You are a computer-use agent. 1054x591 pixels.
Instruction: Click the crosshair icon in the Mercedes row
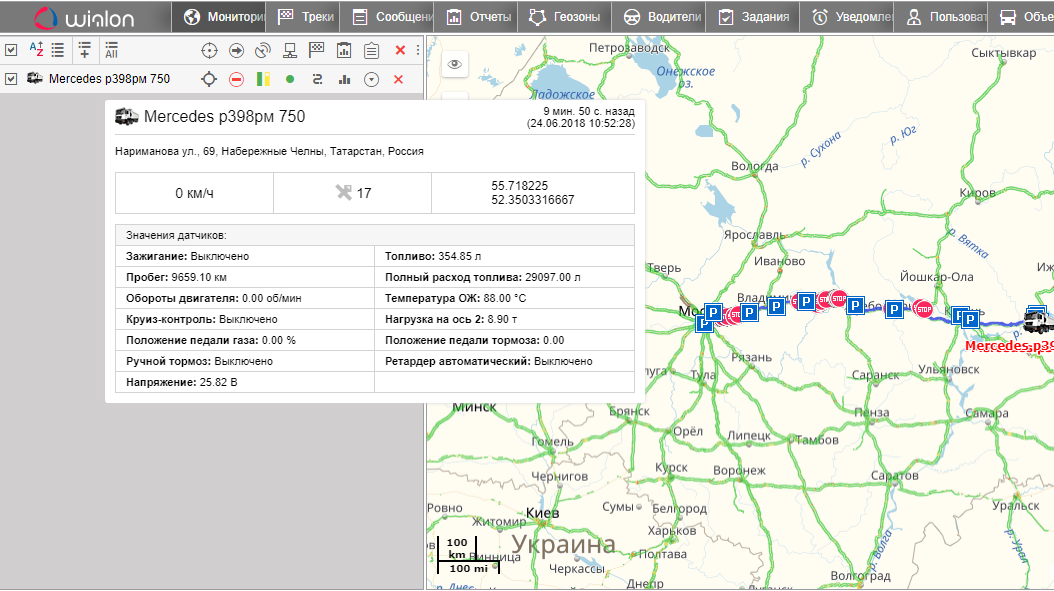coord(208,79)
